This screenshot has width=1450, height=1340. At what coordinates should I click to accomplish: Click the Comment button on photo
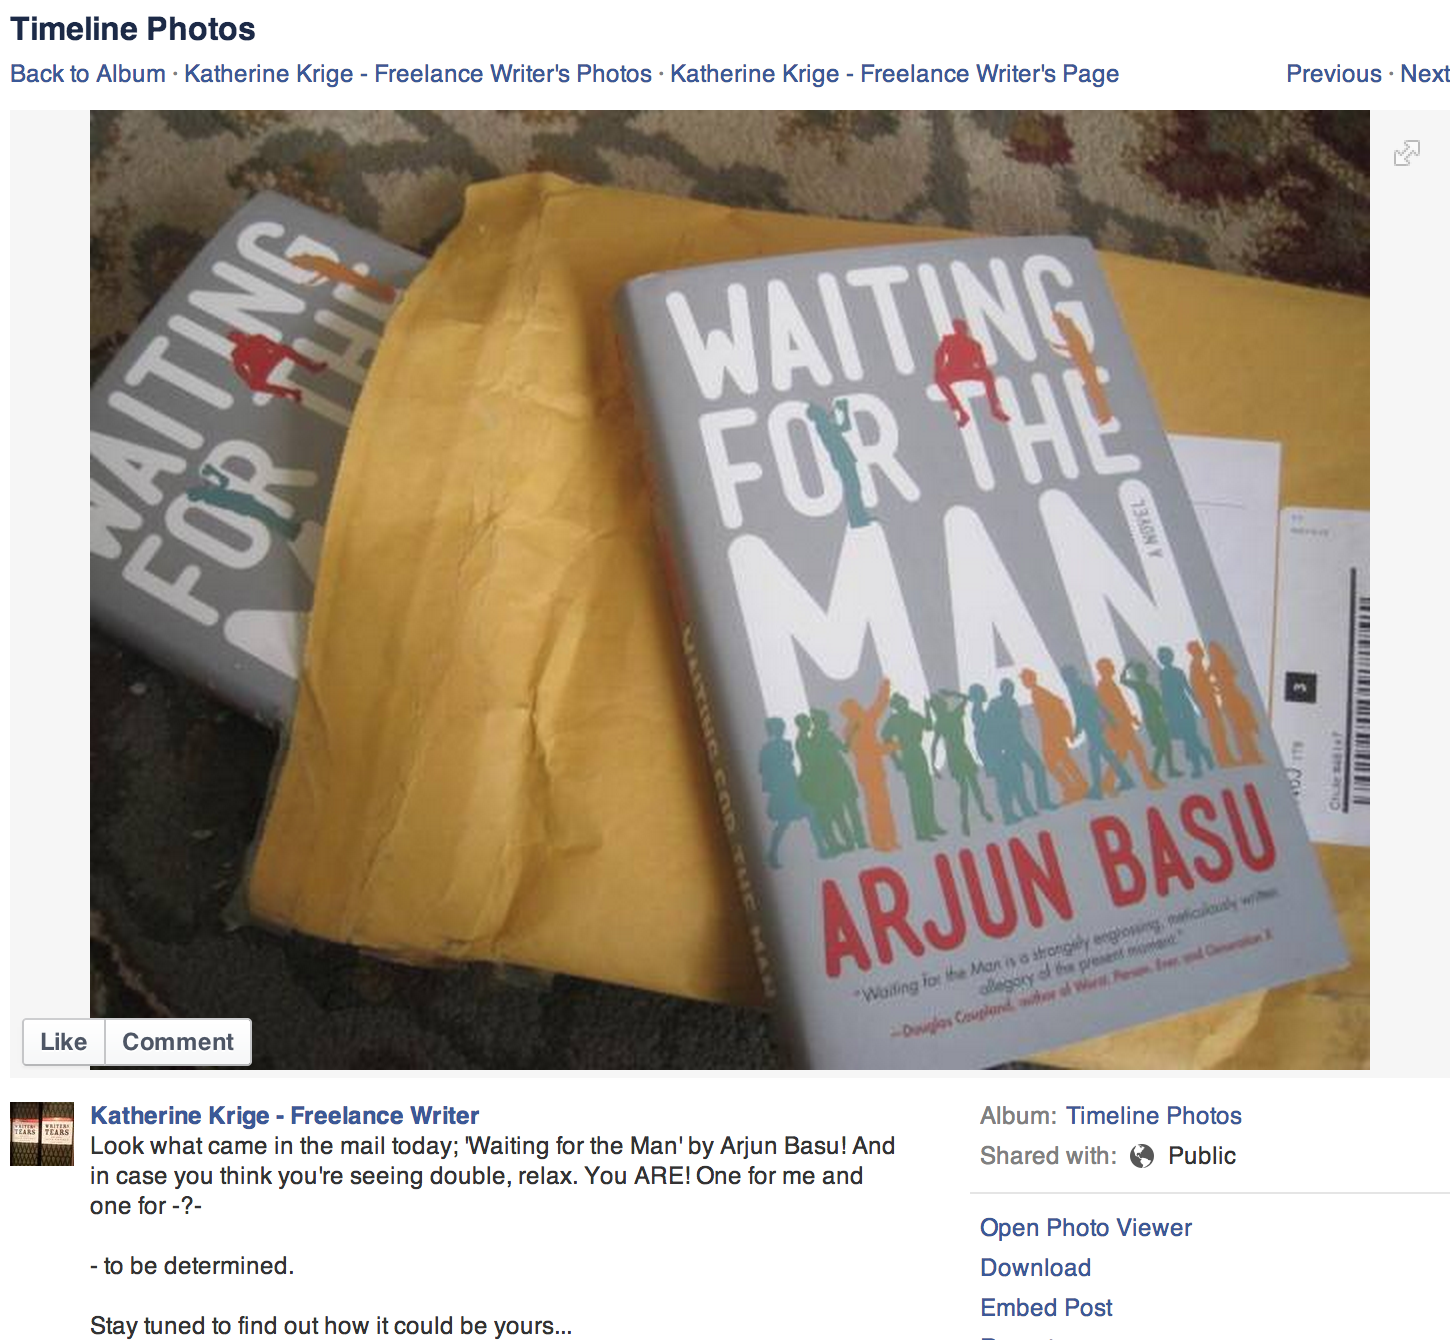(x=178, y=1042)
